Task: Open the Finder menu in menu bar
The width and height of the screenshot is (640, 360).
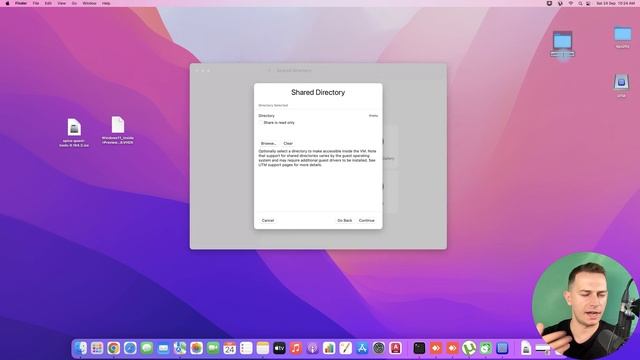Action: coord(21,3)
